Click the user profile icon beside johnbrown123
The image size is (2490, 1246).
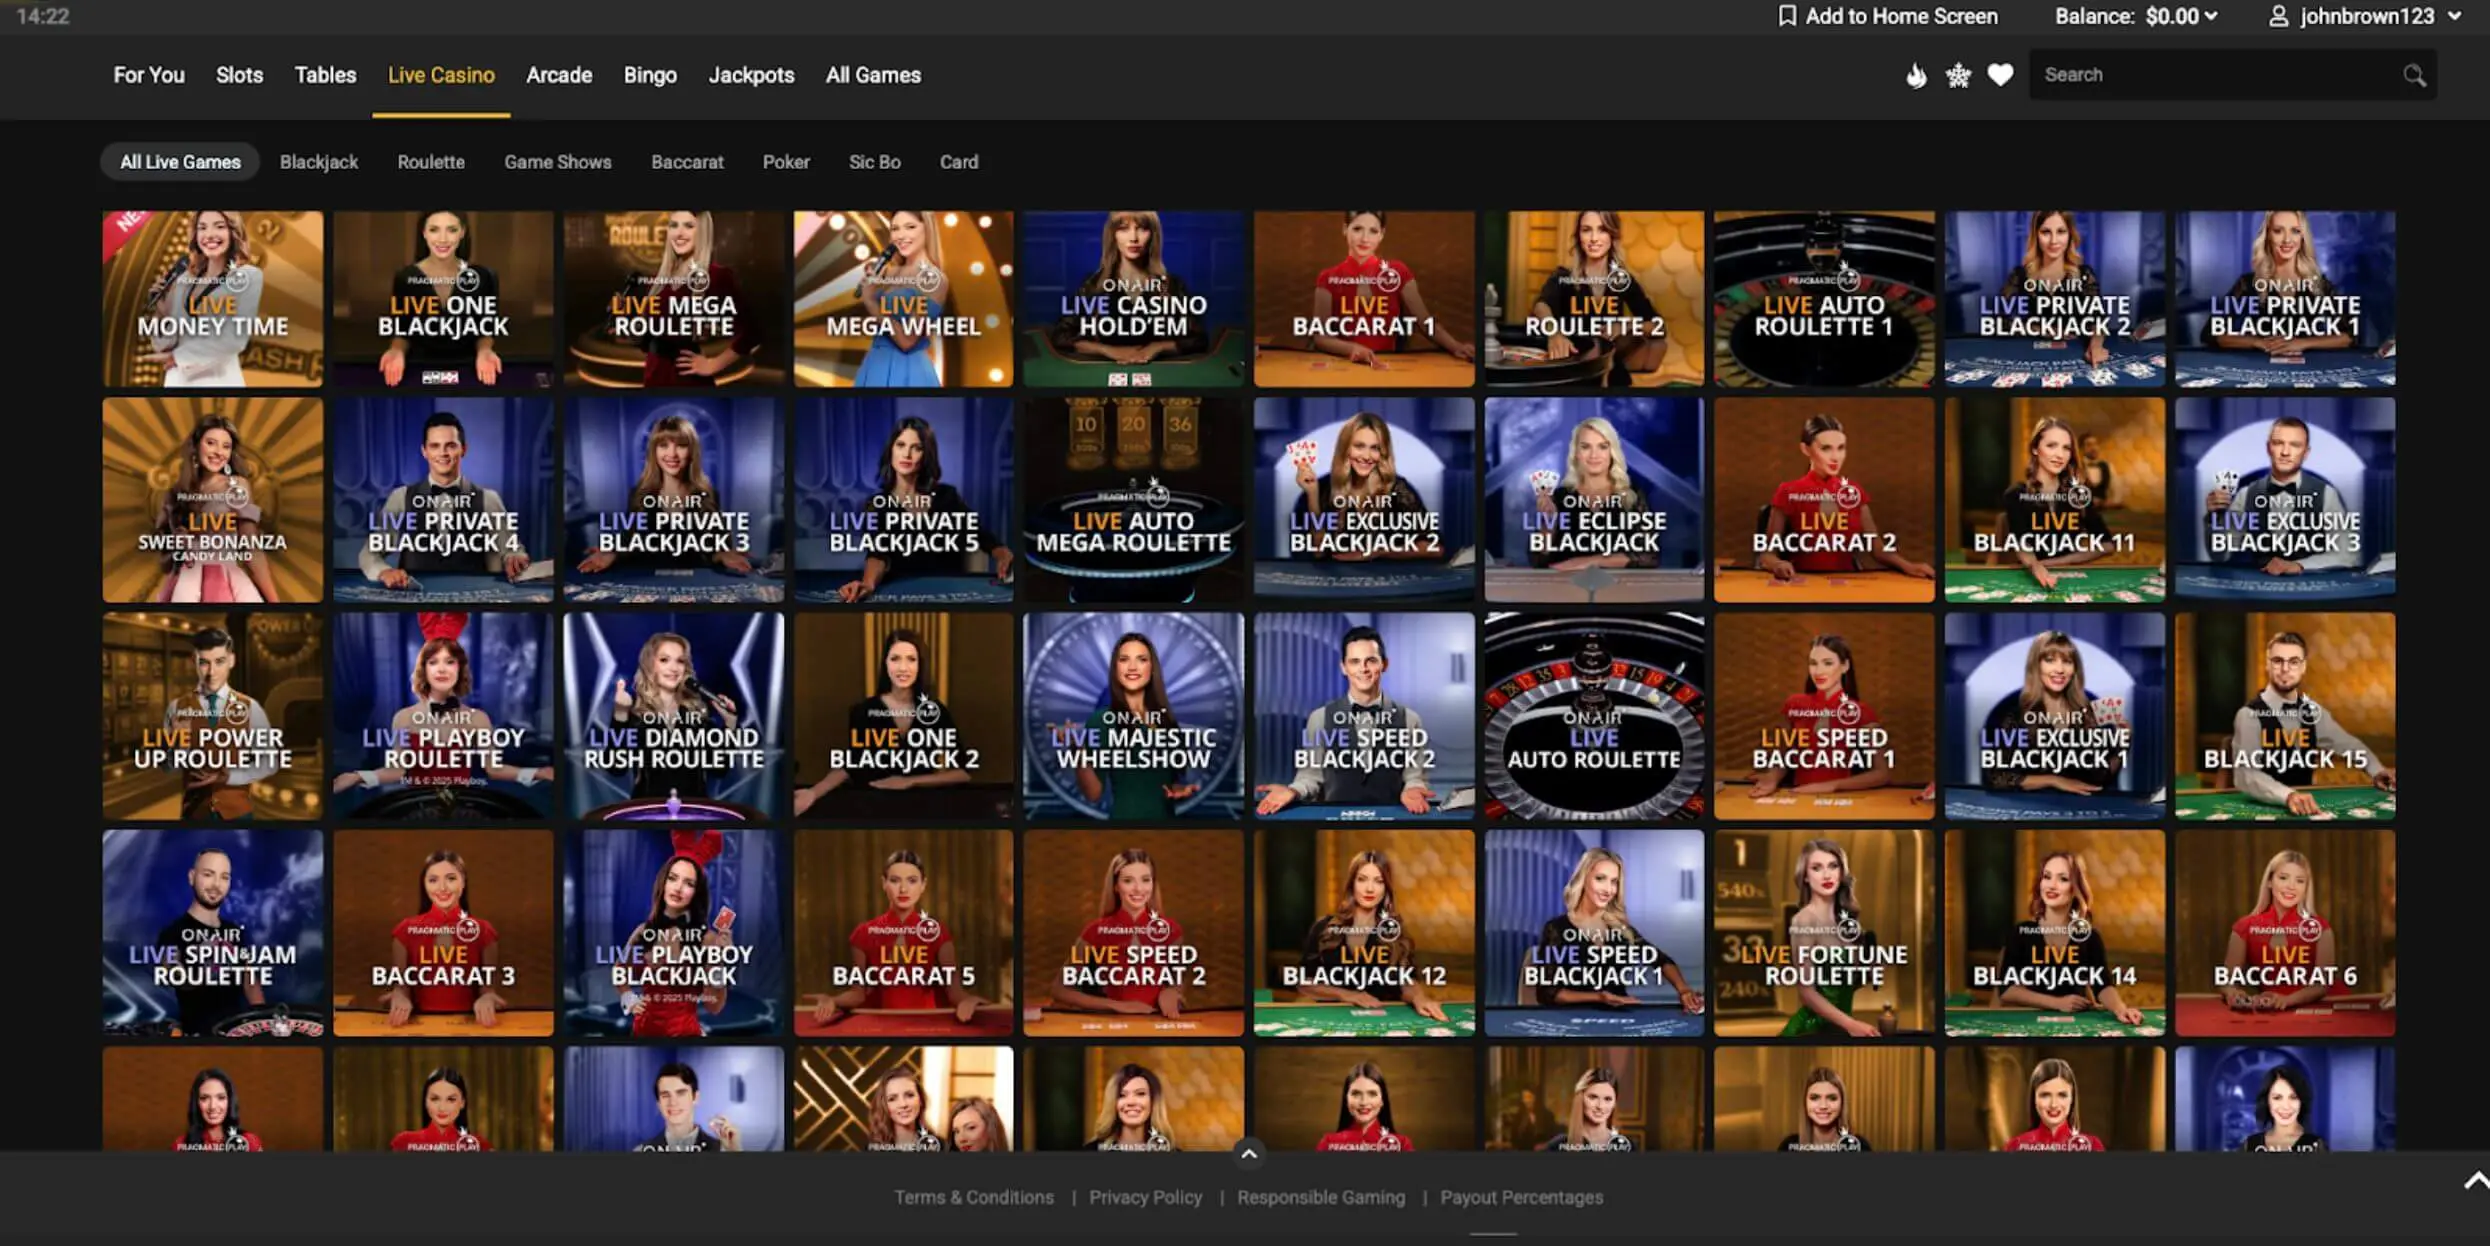coord(2278,16)
